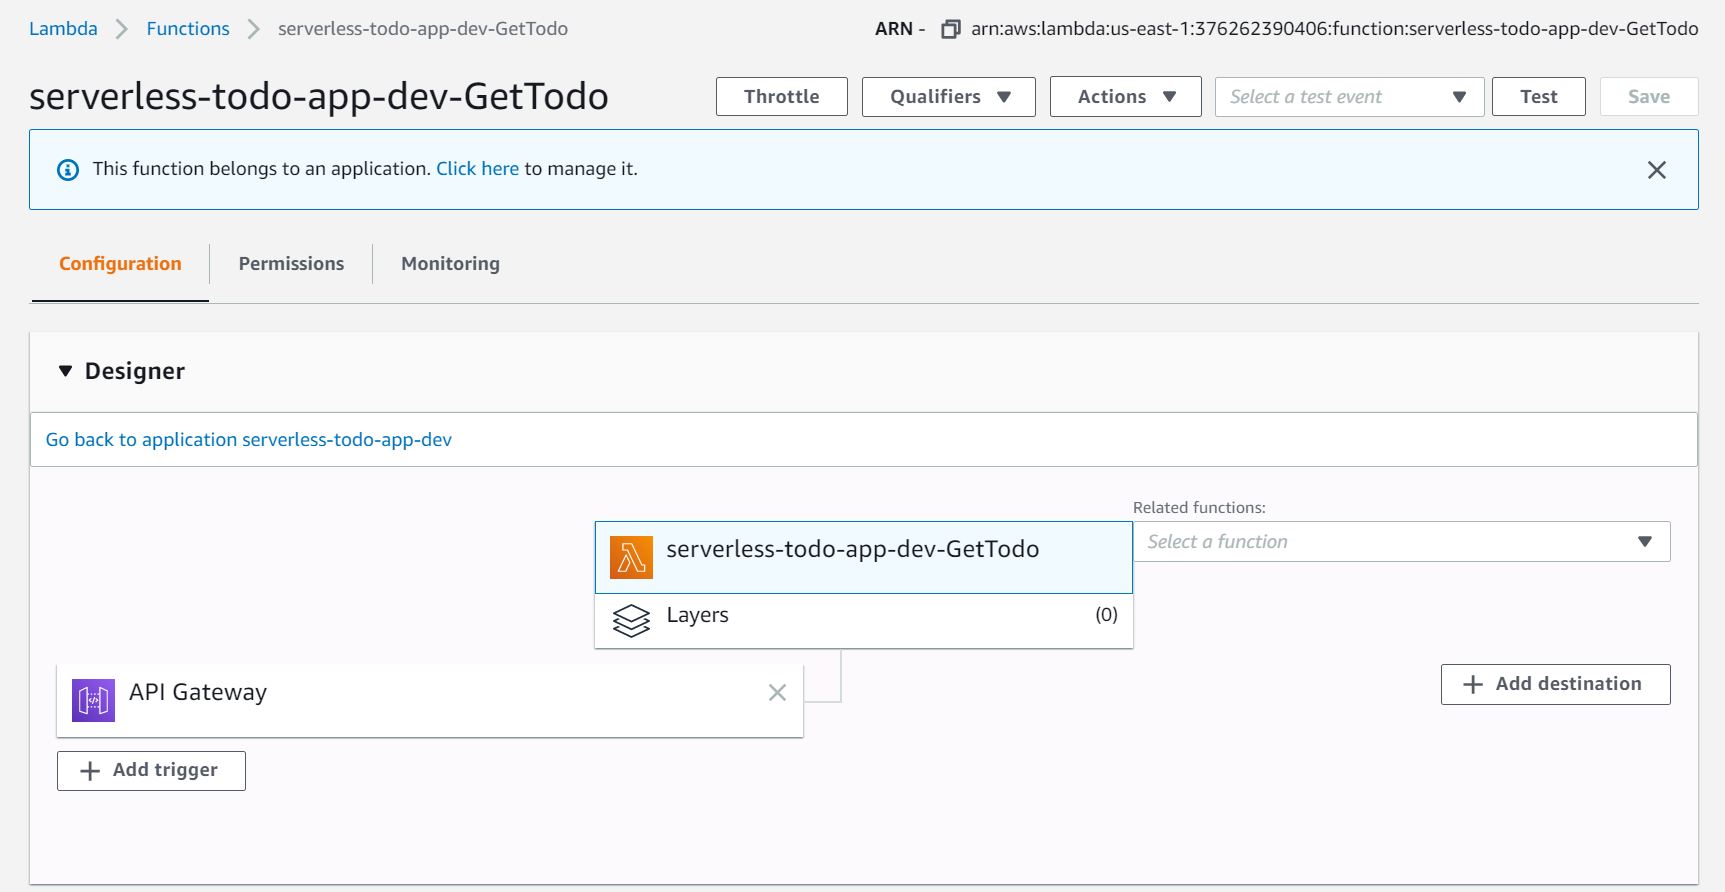Dismiss the application info banner
The image size is (1725, 892).
pos(1657,170)
